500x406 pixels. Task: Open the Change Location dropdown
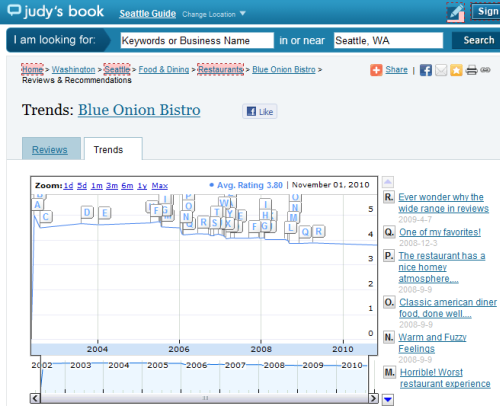(214, 14)
